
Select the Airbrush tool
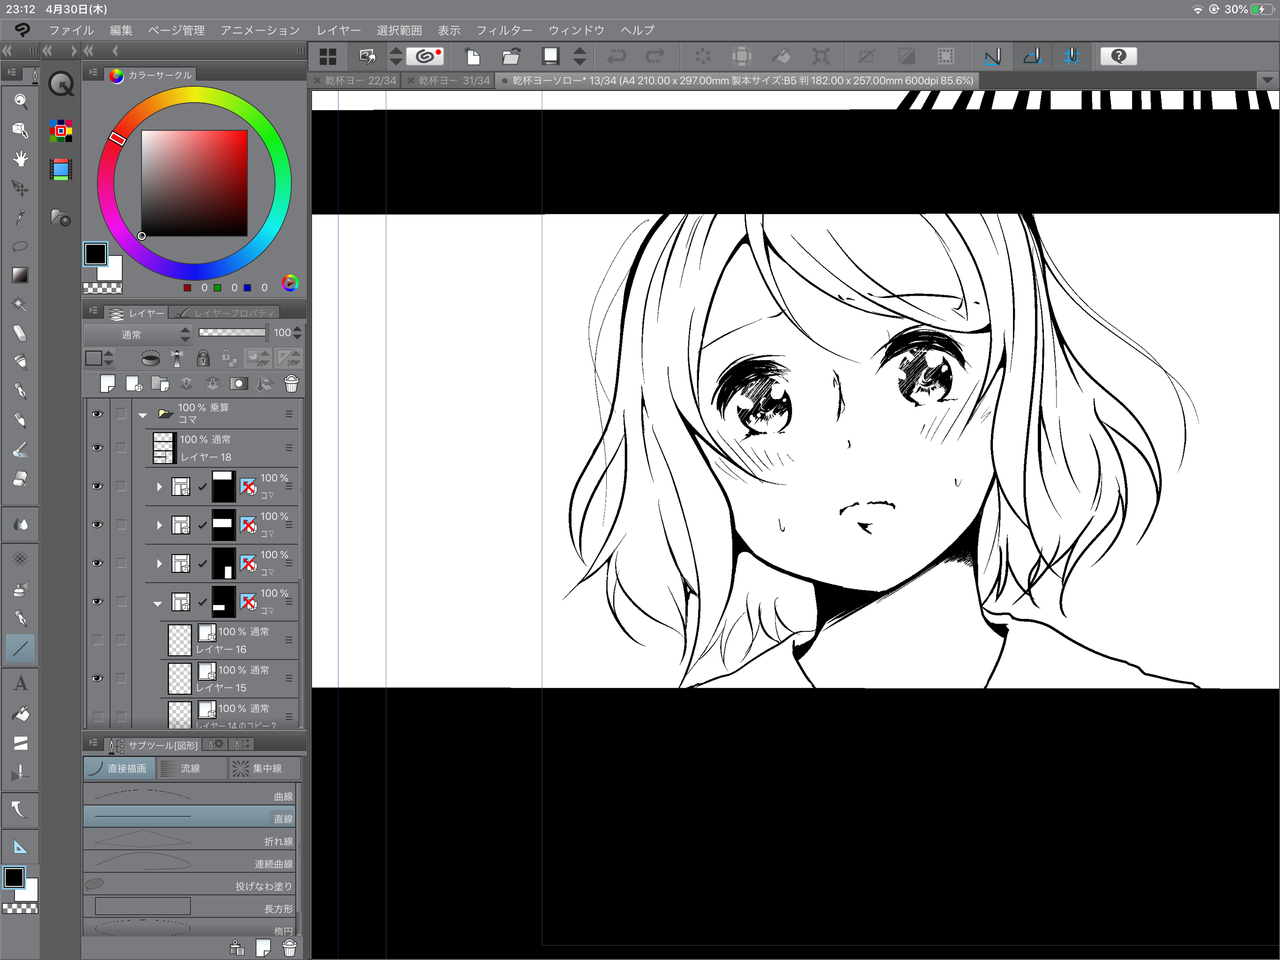[x=20, y=590]
